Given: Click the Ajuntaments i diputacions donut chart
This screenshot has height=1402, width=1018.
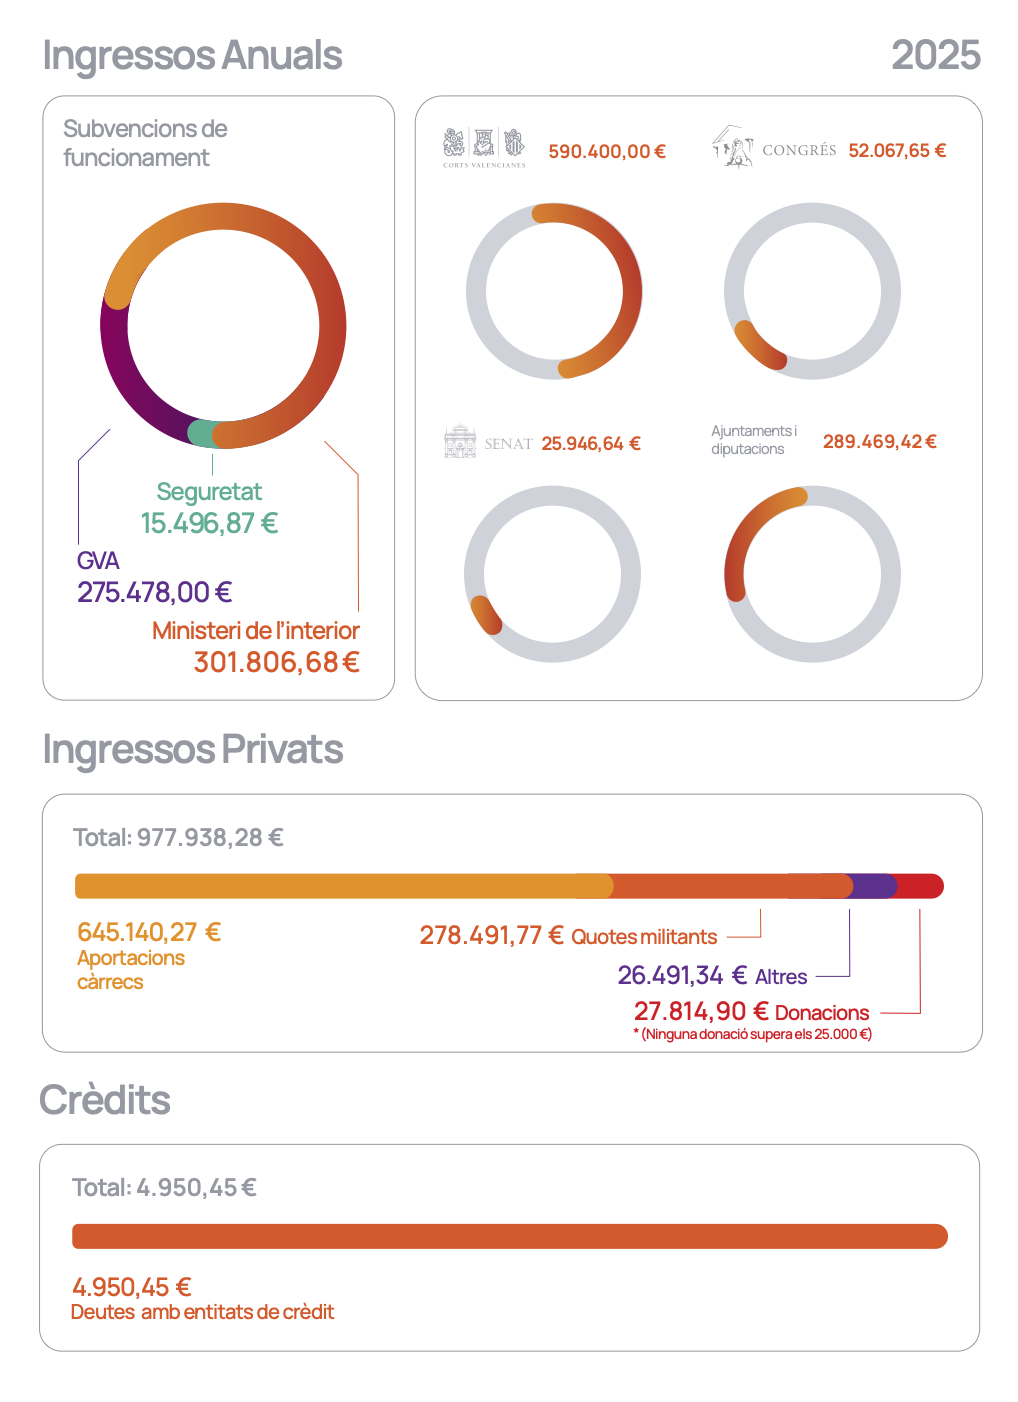Looking at the screenshot, I should 812,574.
